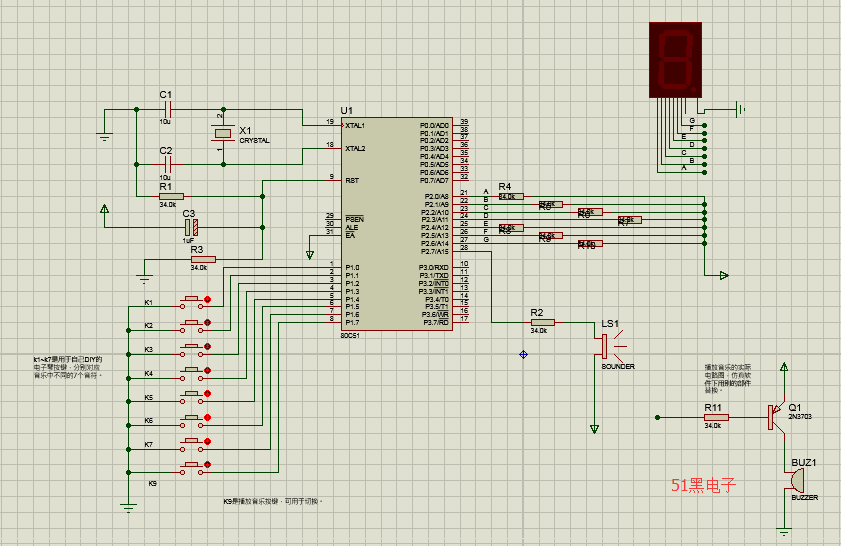This screenshot has width=841, height=546.
Task: Toggle the red latch dot on K1
Action: click(x=208, y=299)
